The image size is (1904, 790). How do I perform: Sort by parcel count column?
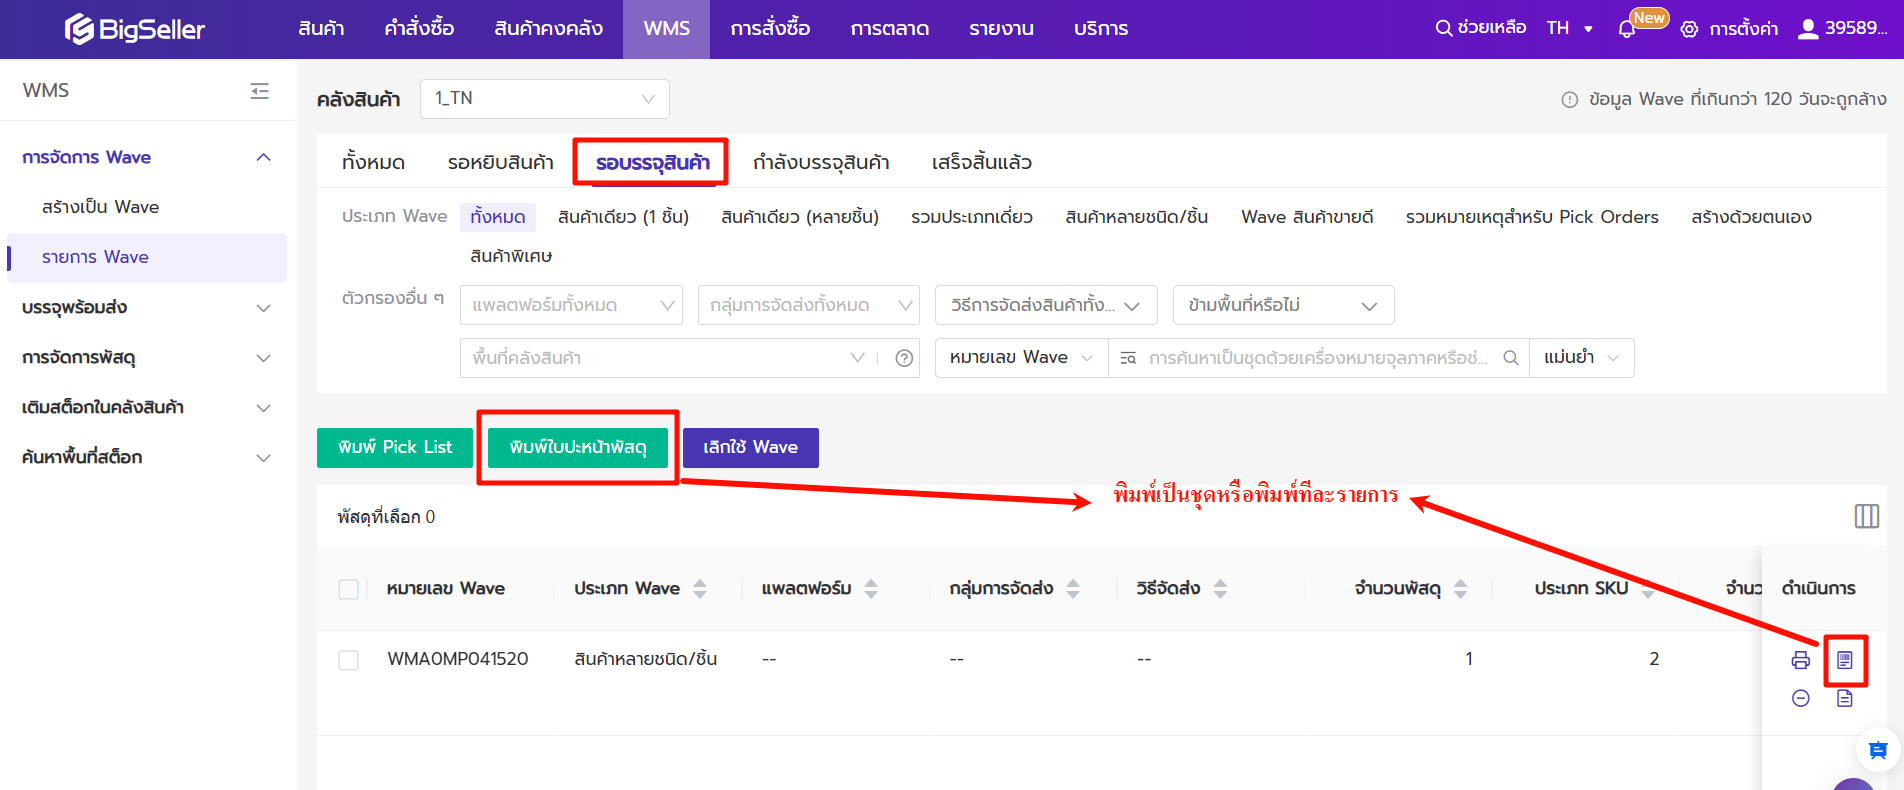point(1460,589)
